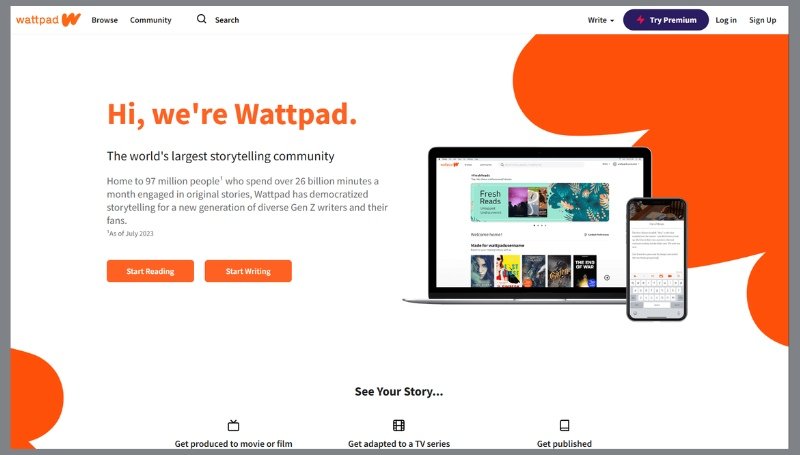
Task: Click the lightning bolt icon in Try Premium
Action: pos(640,20)
